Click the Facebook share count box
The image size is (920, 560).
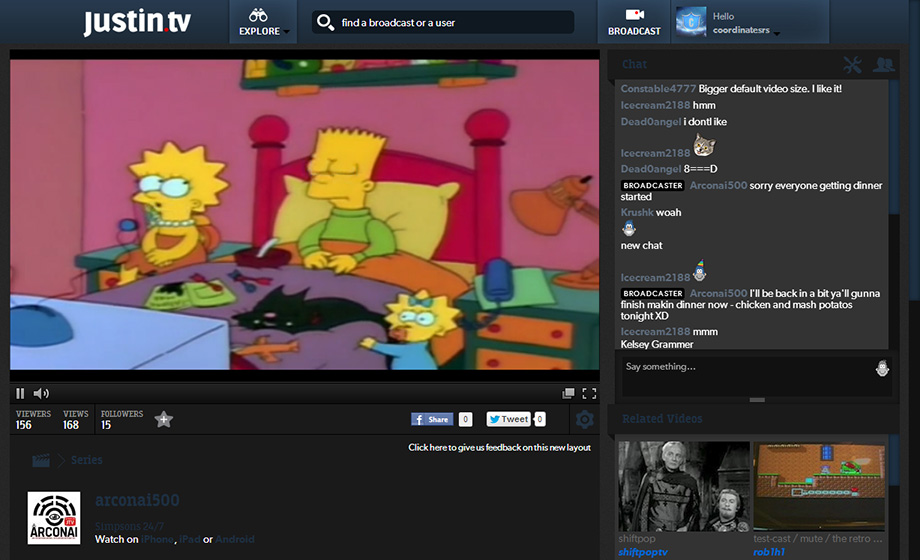pos(465,419)
